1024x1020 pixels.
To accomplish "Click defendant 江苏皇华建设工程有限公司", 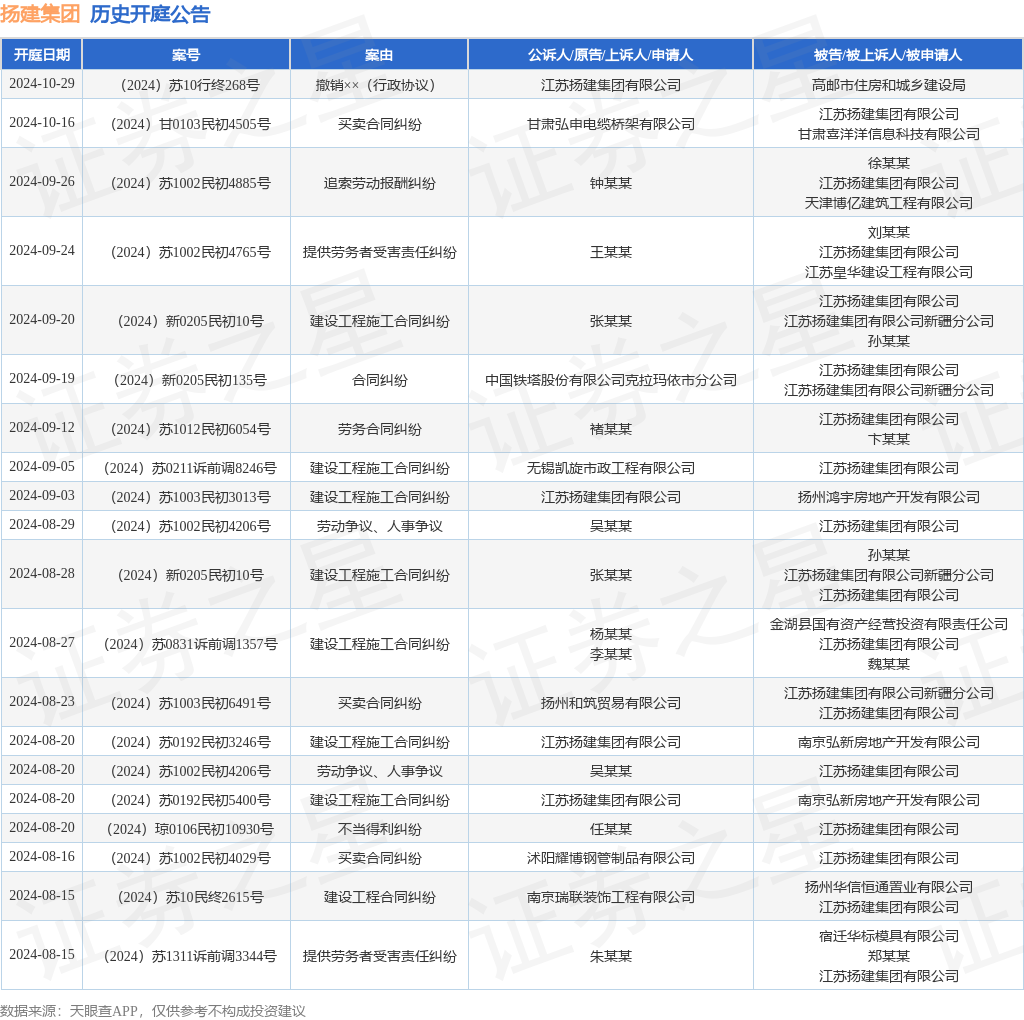I will click(888, 272).
